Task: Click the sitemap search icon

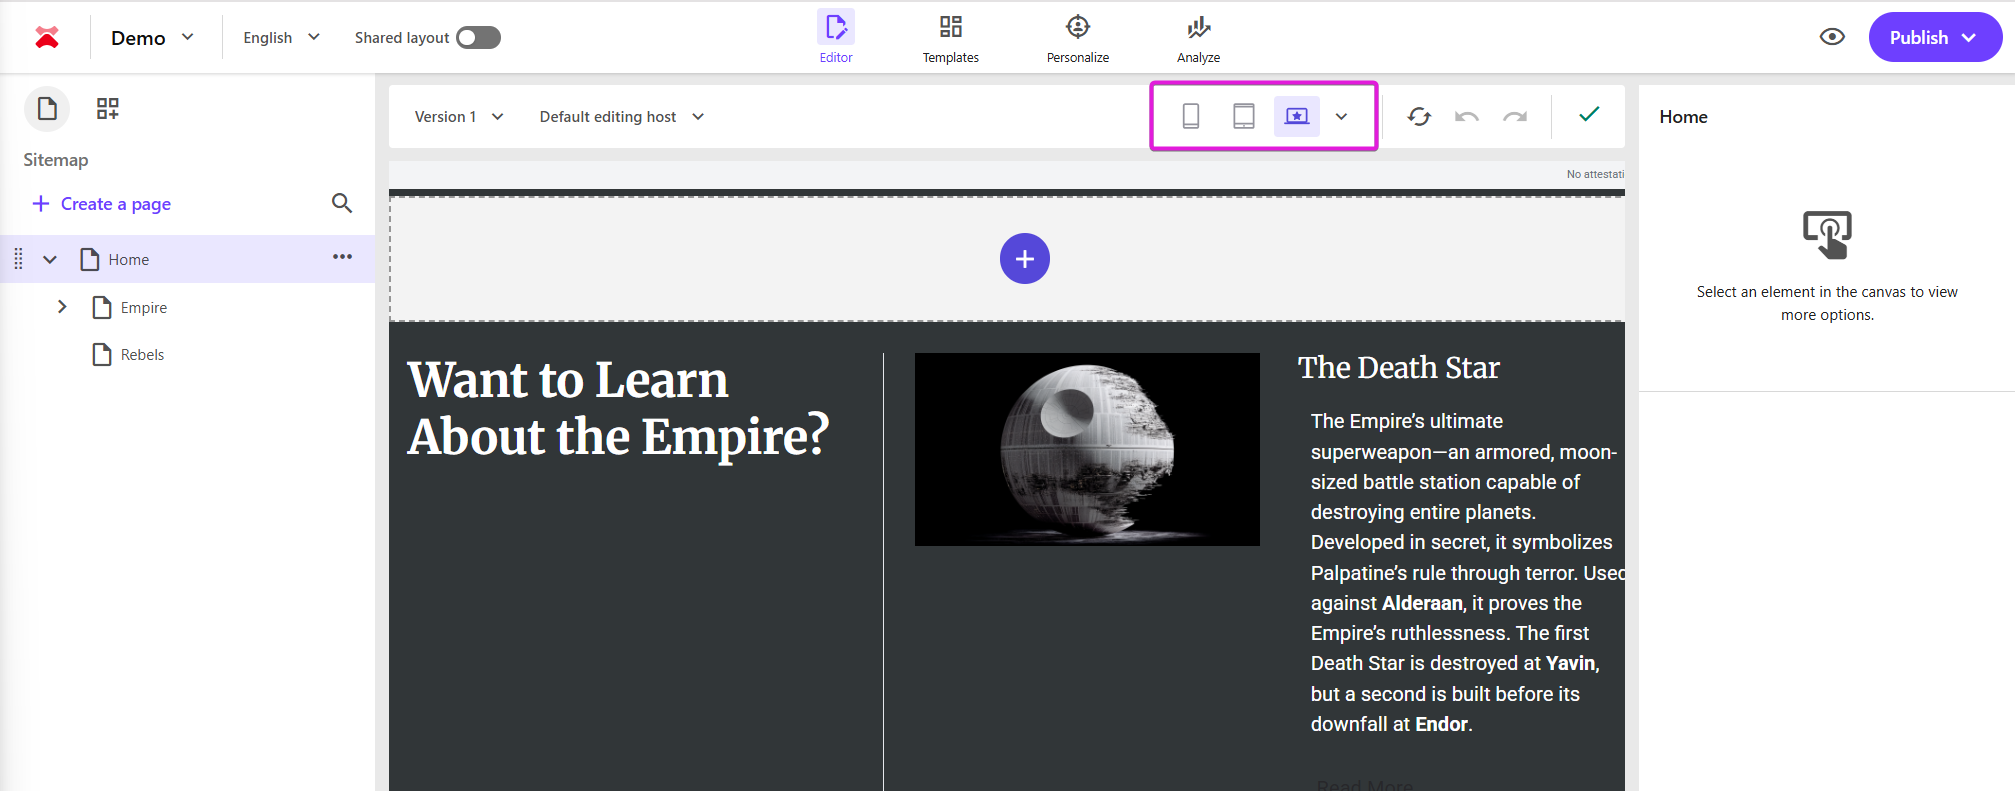Action: 342,204
